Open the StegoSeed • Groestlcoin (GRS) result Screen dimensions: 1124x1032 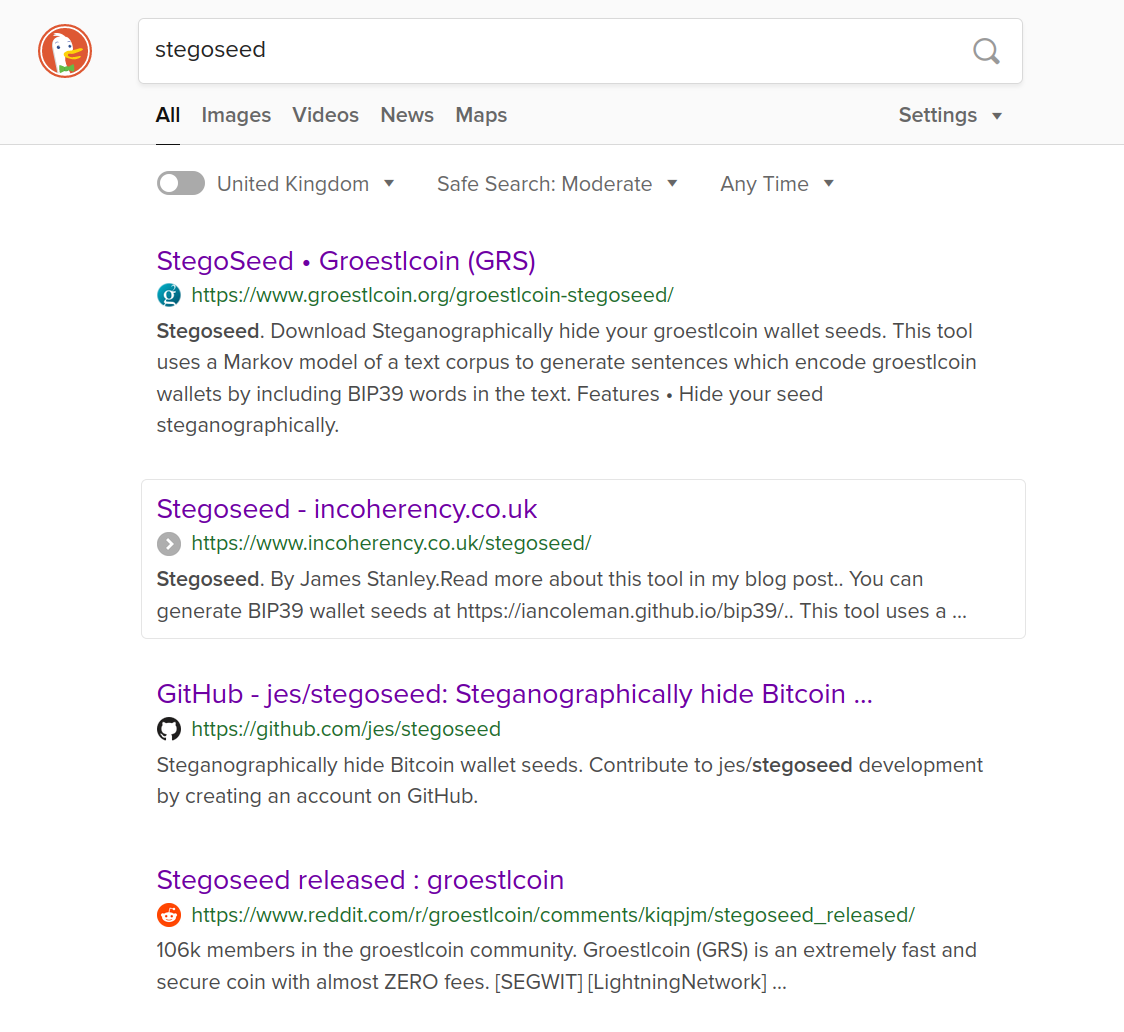[x=346, y=261]
